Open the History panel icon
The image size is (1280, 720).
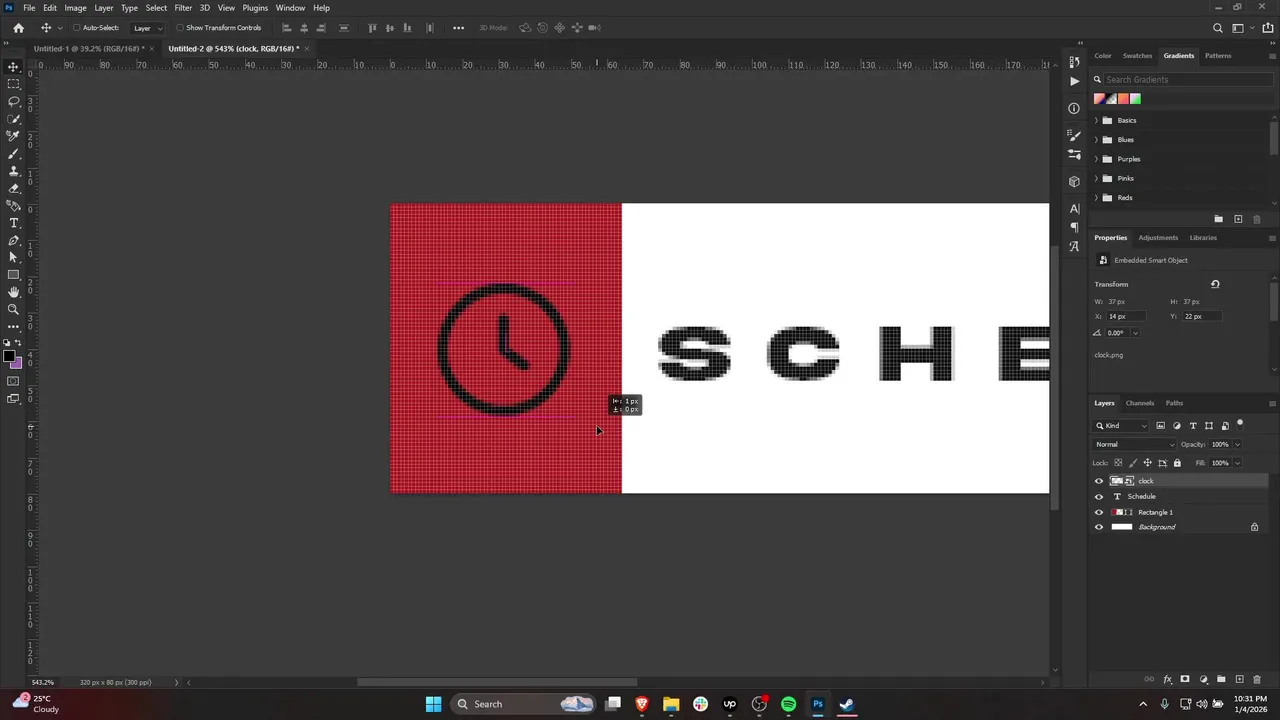(1074, 62)
